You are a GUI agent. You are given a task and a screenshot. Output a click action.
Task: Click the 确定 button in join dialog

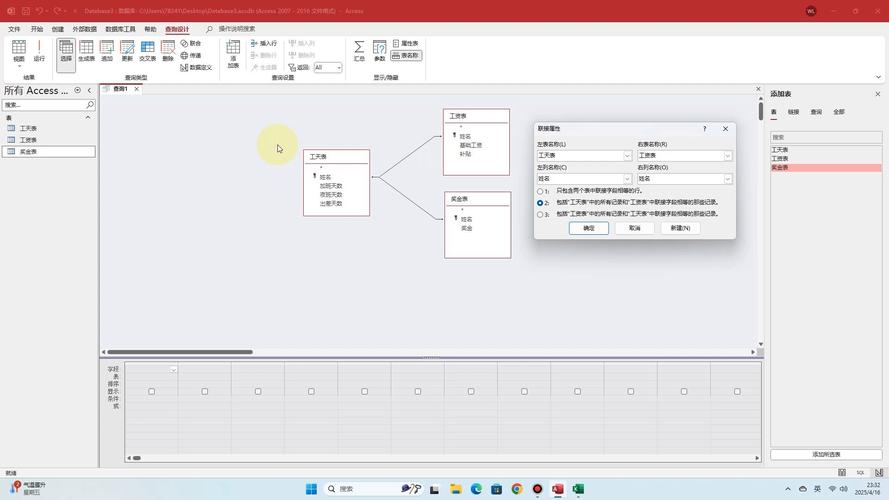(x=589, y=228)
